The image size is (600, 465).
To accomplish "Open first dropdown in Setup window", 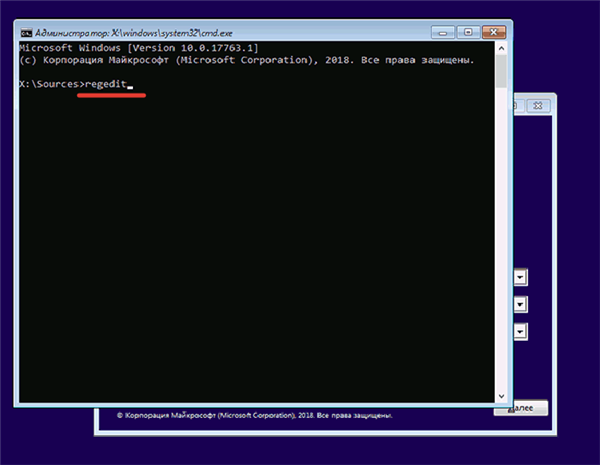I will 520,277.
